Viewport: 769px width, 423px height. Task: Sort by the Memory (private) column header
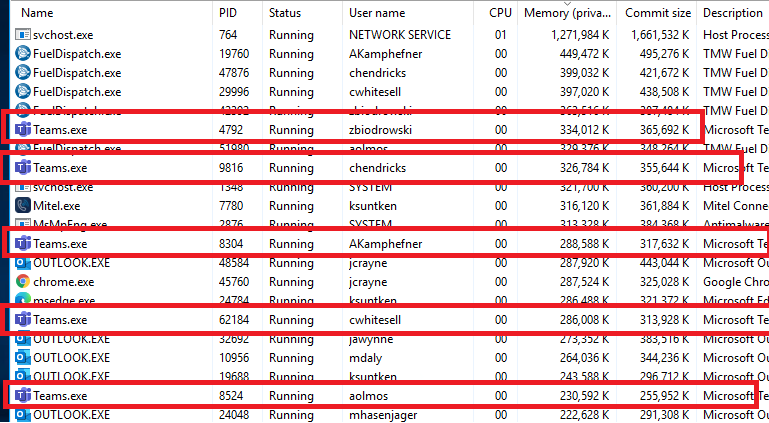(x=567, y=13)
